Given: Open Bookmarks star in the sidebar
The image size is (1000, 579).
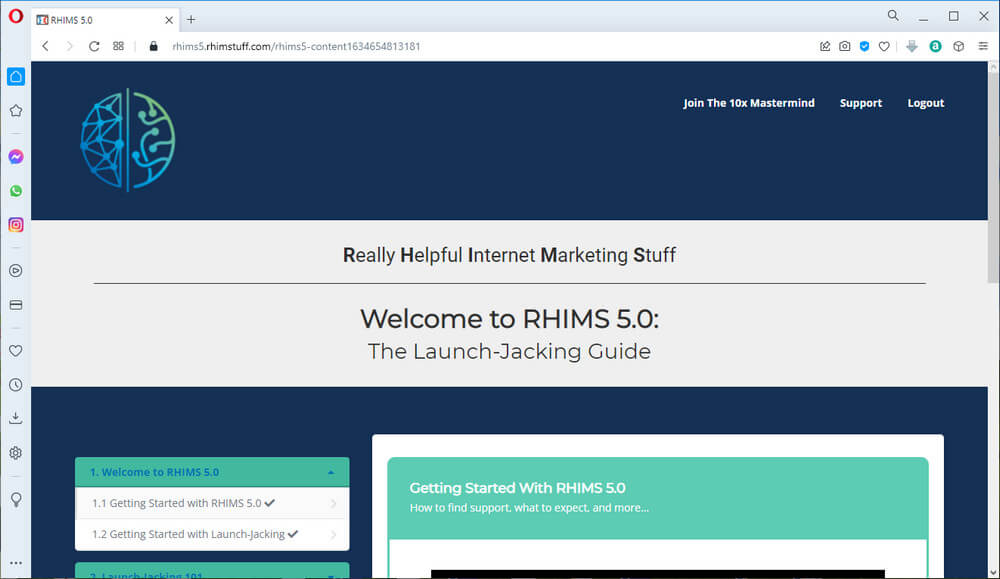Looking at the screenshot, I should click(x=16, y=111).
